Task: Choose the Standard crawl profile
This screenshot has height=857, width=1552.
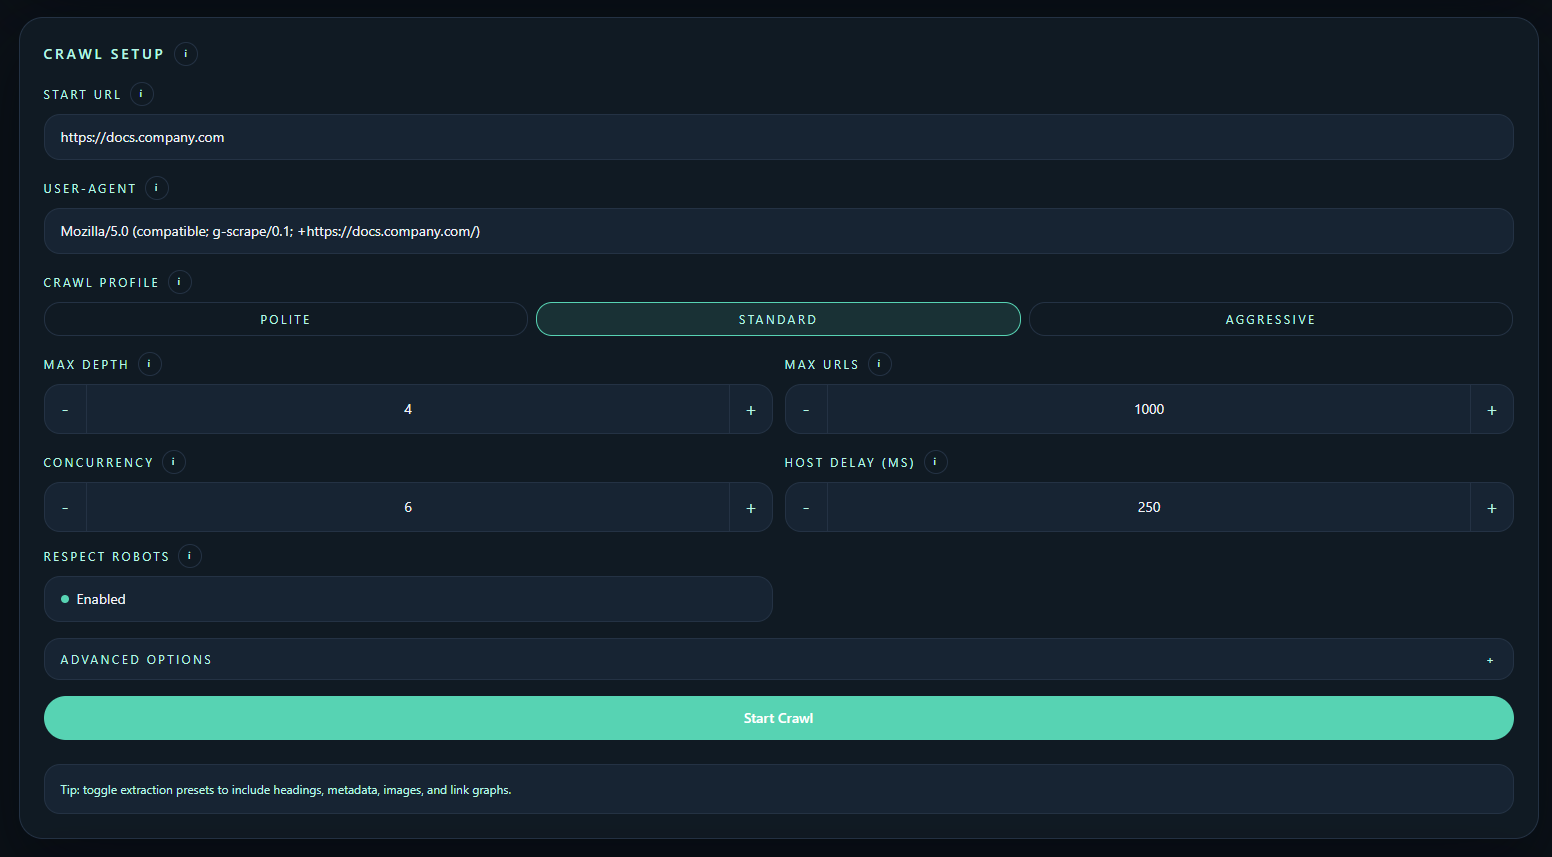Action: coord(777,319)
